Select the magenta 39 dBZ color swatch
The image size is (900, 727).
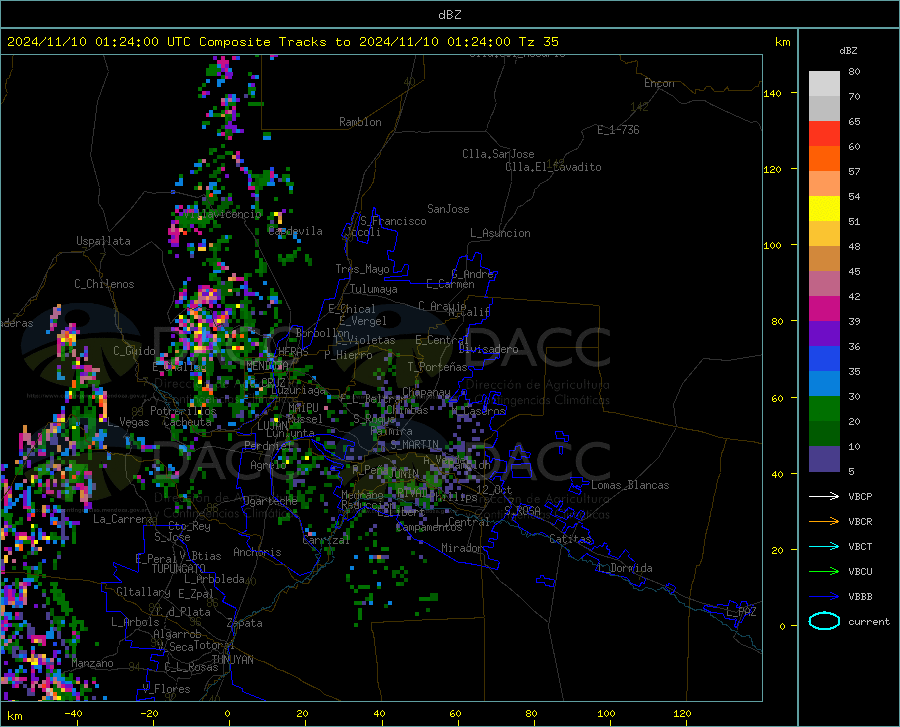824,309
